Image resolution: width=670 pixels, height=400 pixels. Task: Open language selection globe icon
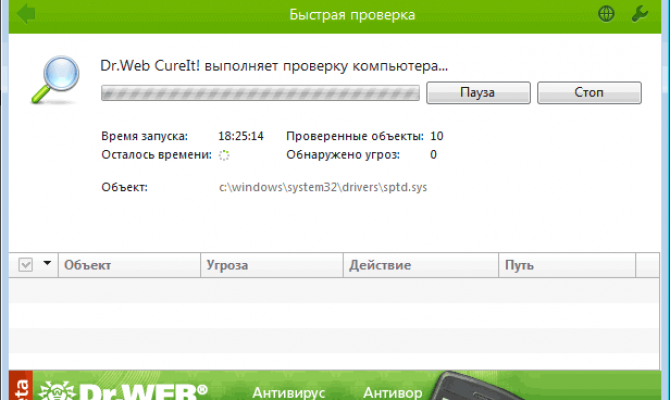[x=606, y=14]
